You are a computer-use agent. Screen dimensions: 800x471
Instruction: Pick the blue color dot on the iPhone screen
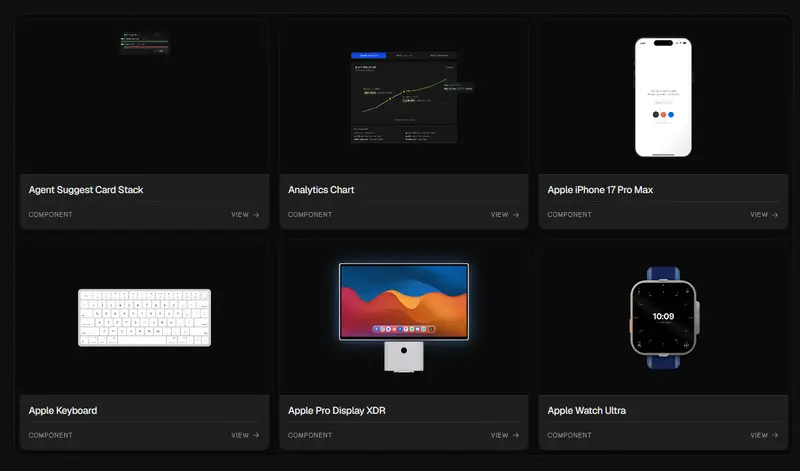(x=671, y=115)
